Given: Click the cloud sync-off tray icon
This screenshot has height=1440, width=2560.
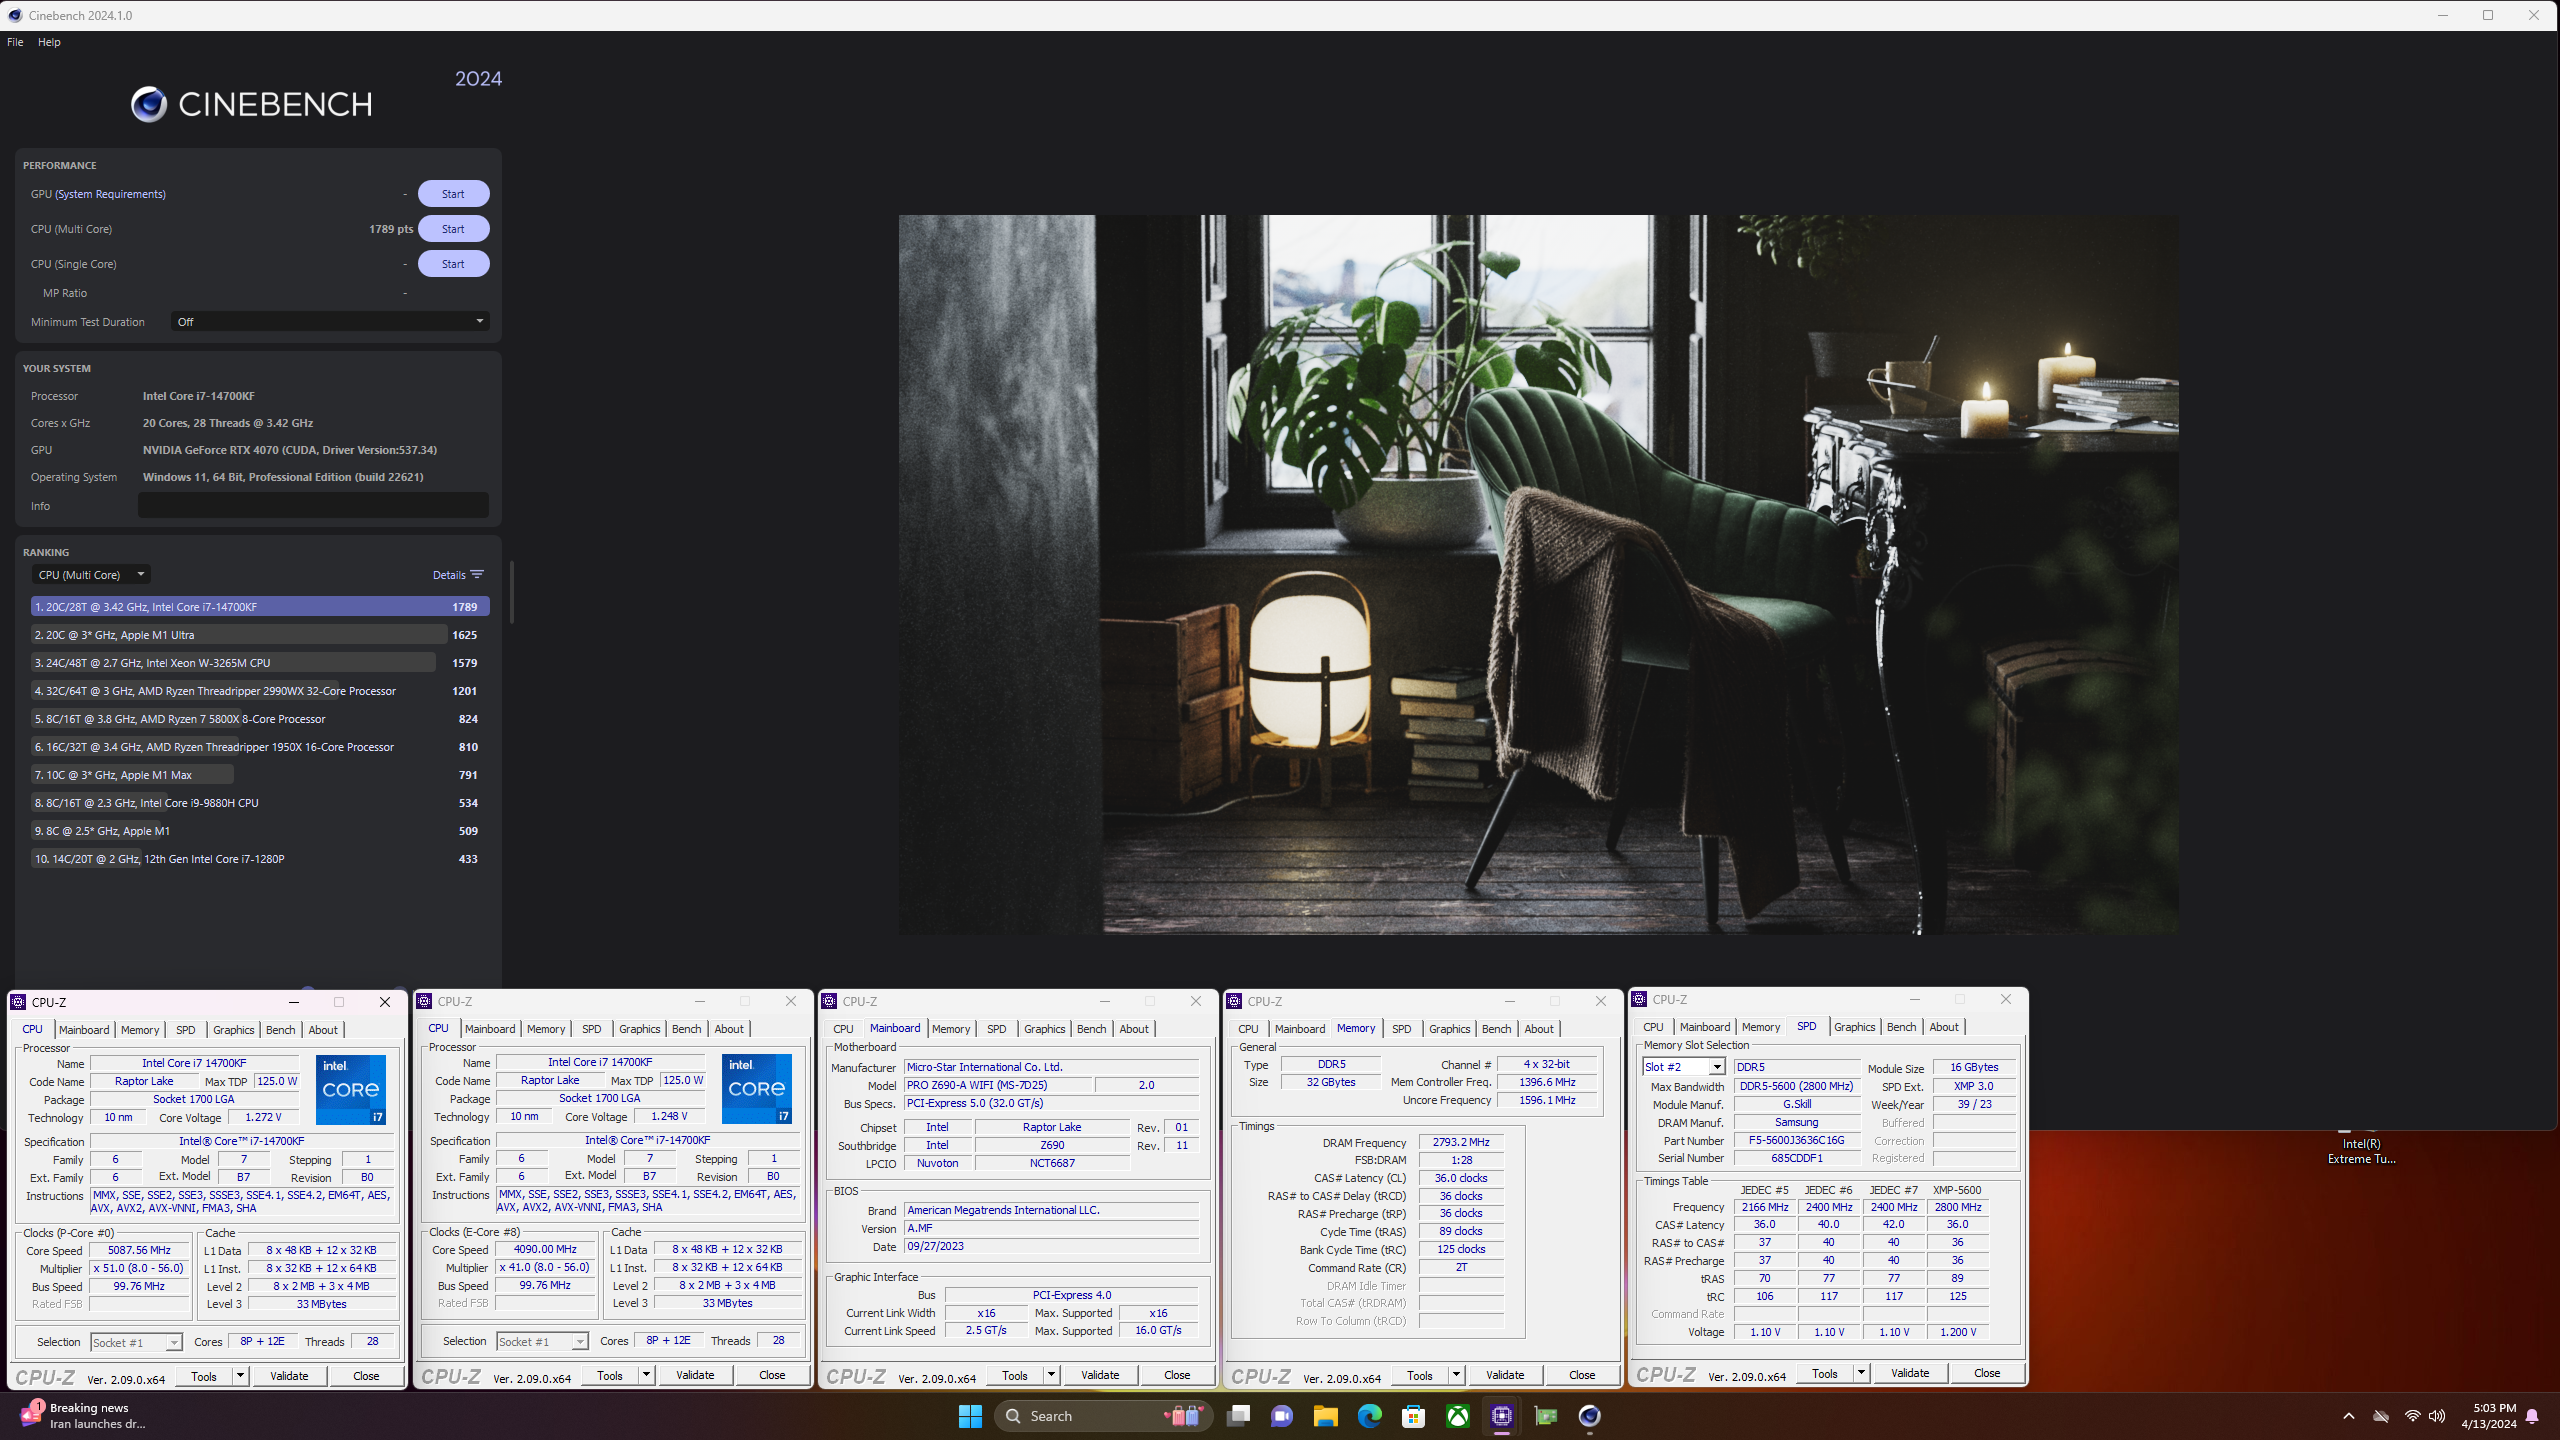Looking at the screenshot, I should (x=2381, y=1416).
